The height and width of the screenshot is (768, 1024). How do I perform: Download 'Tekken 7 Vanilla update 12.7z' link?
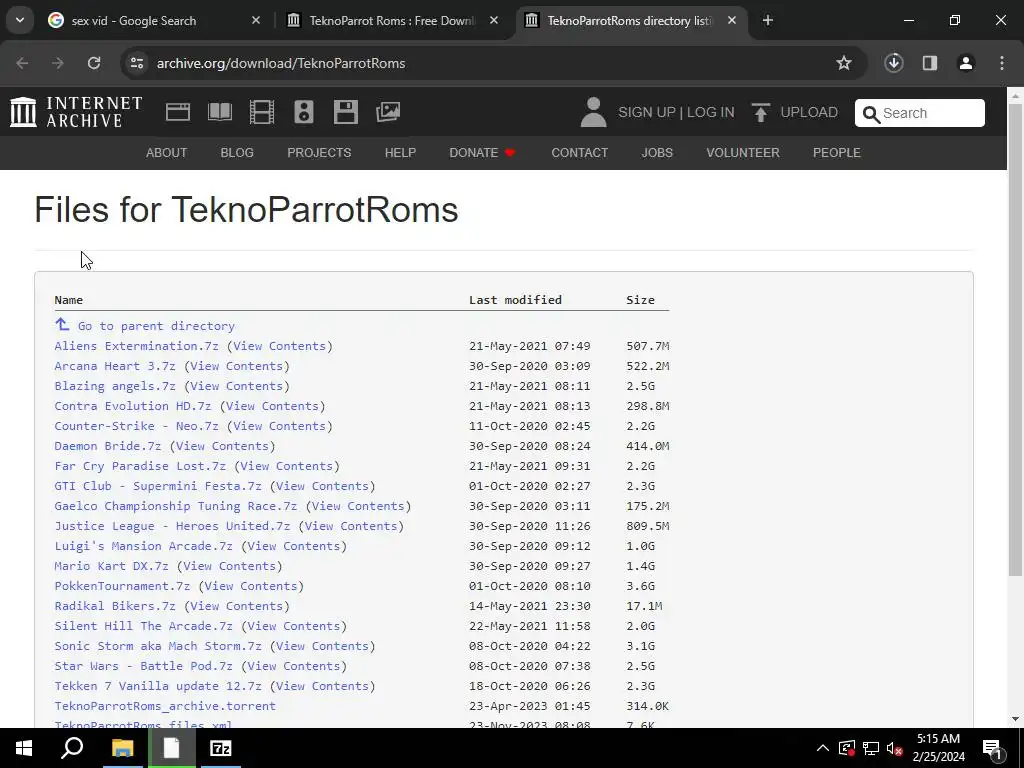158,686
